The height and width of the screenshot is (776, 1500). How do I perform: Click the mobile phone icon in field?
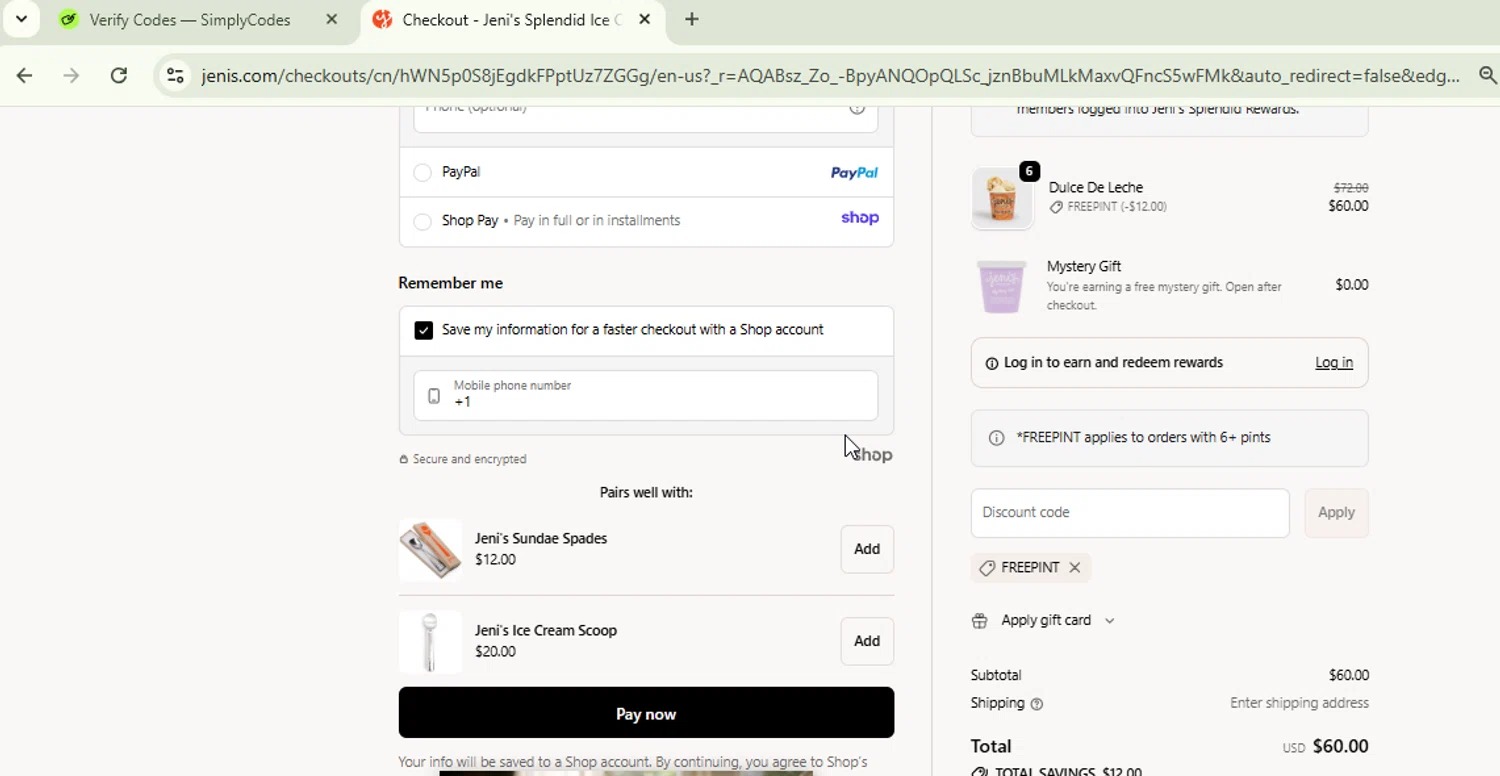point(434,396)
